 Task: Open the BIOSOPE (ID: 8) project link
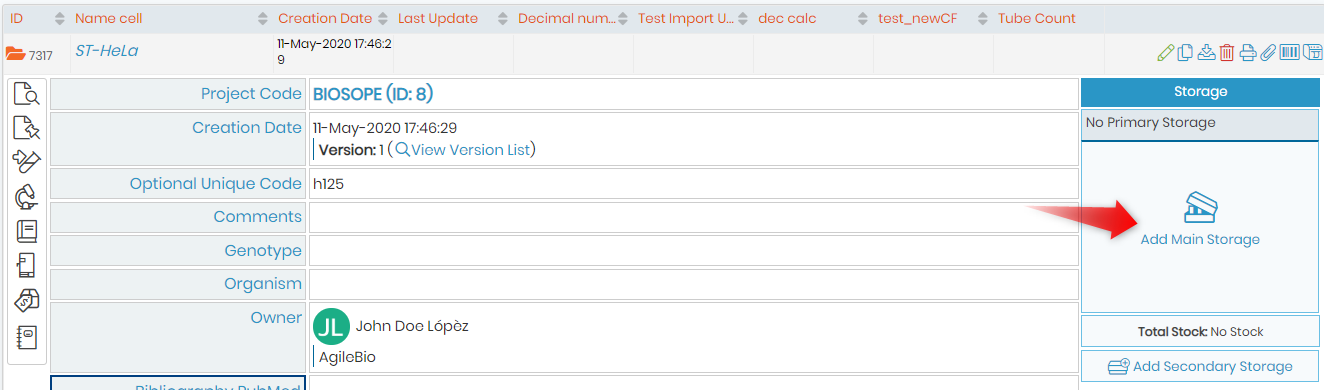(x=373, y=94)
